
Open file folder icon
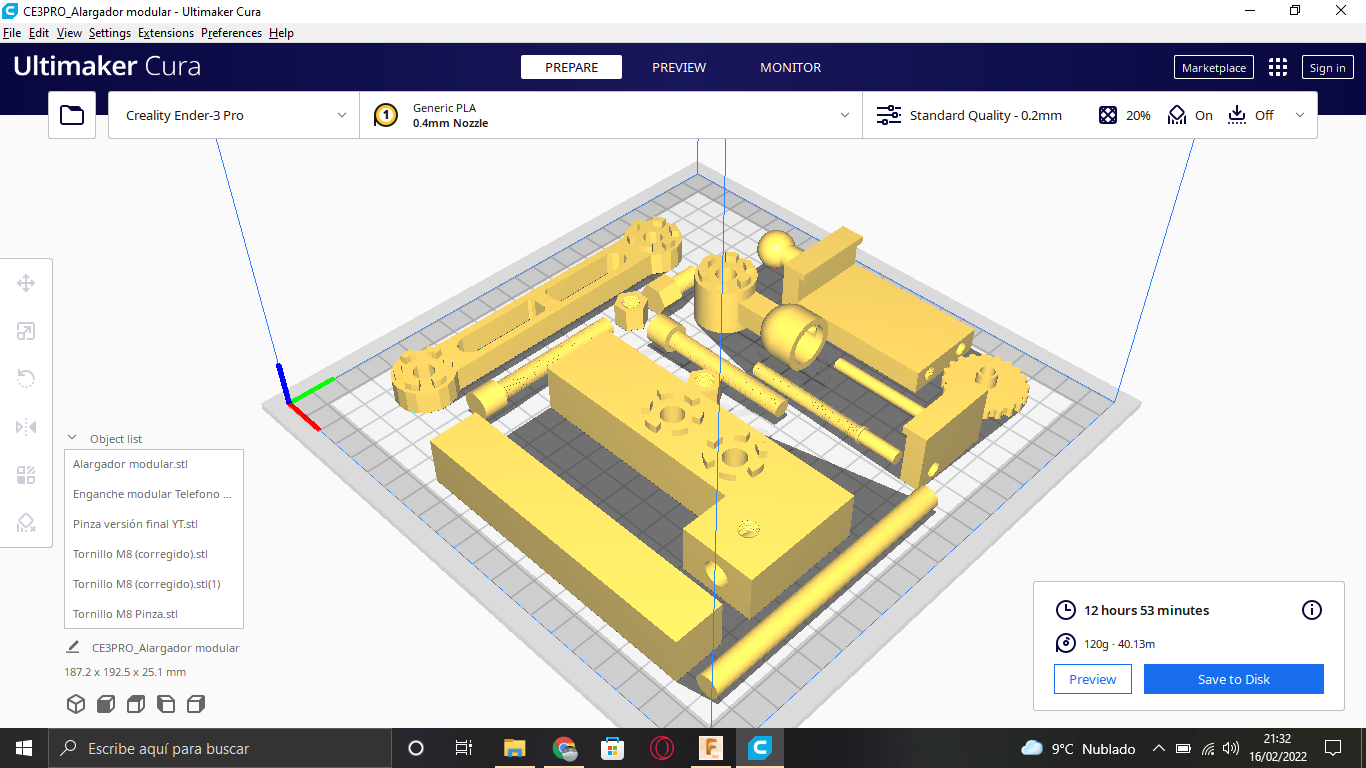pyautogui.click(x=72, y=115)
